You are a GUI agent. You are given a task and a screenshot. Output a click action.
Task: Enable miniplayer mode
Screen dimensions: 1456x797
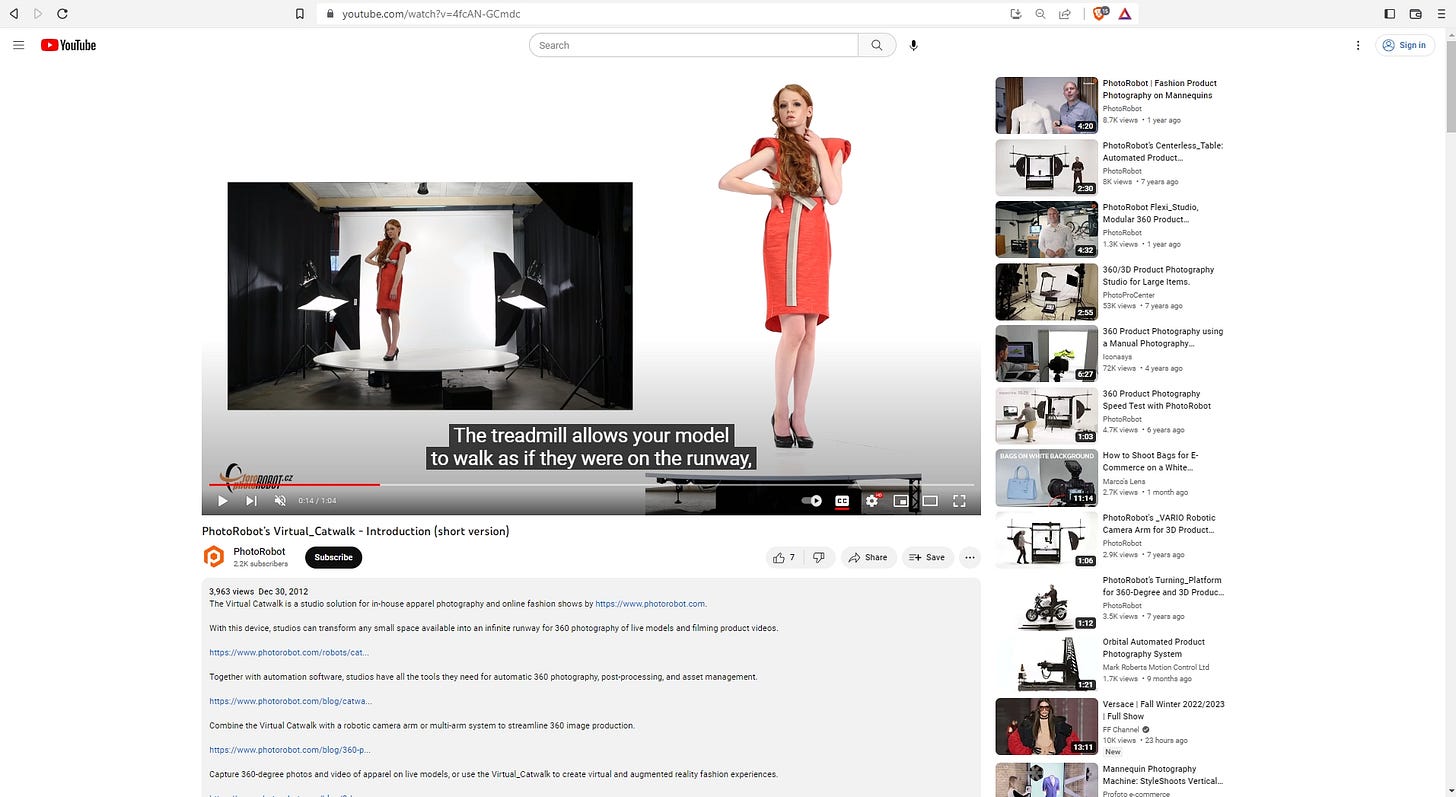click(901, 501)
